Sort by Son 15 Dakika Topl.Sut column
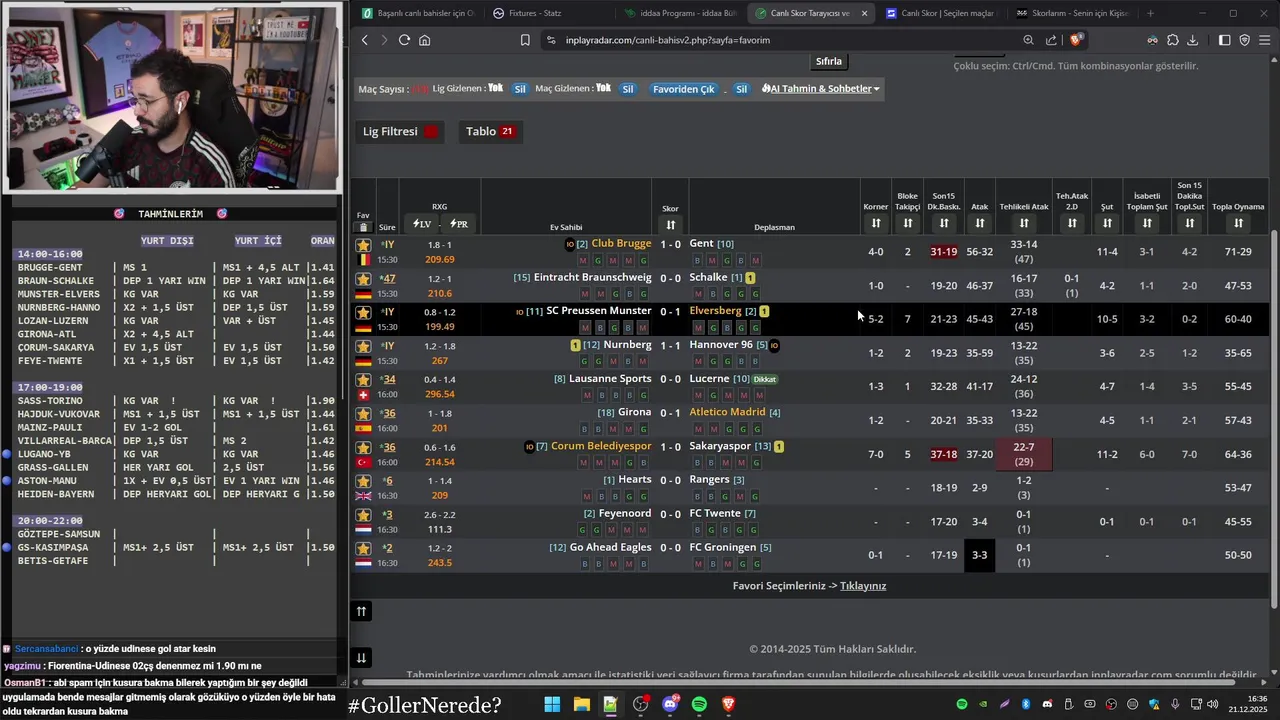The width and height of the screenshot is (1280, 720). (1189, 223)
